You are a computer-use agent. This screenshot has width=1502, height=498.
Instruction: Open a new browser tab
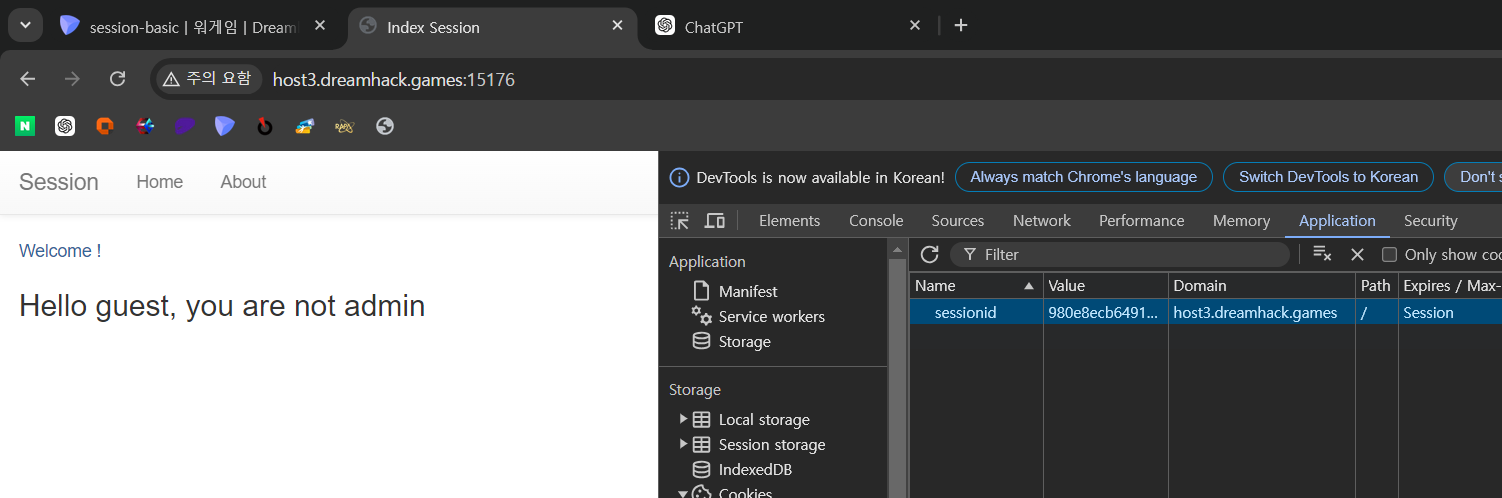(961, 26)
